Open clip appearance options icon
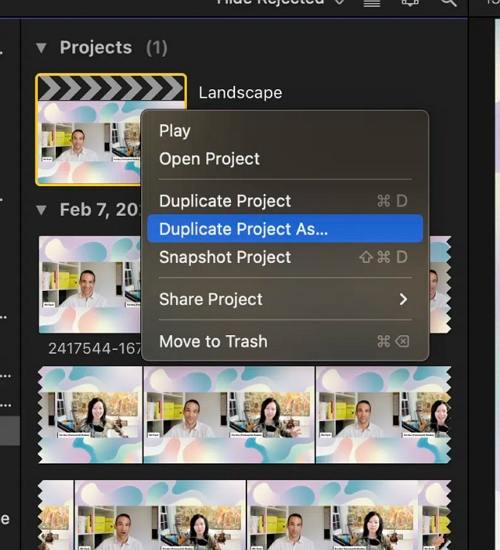Image resolution: width=500 pixels, height=550 pixels. [410, 3]
